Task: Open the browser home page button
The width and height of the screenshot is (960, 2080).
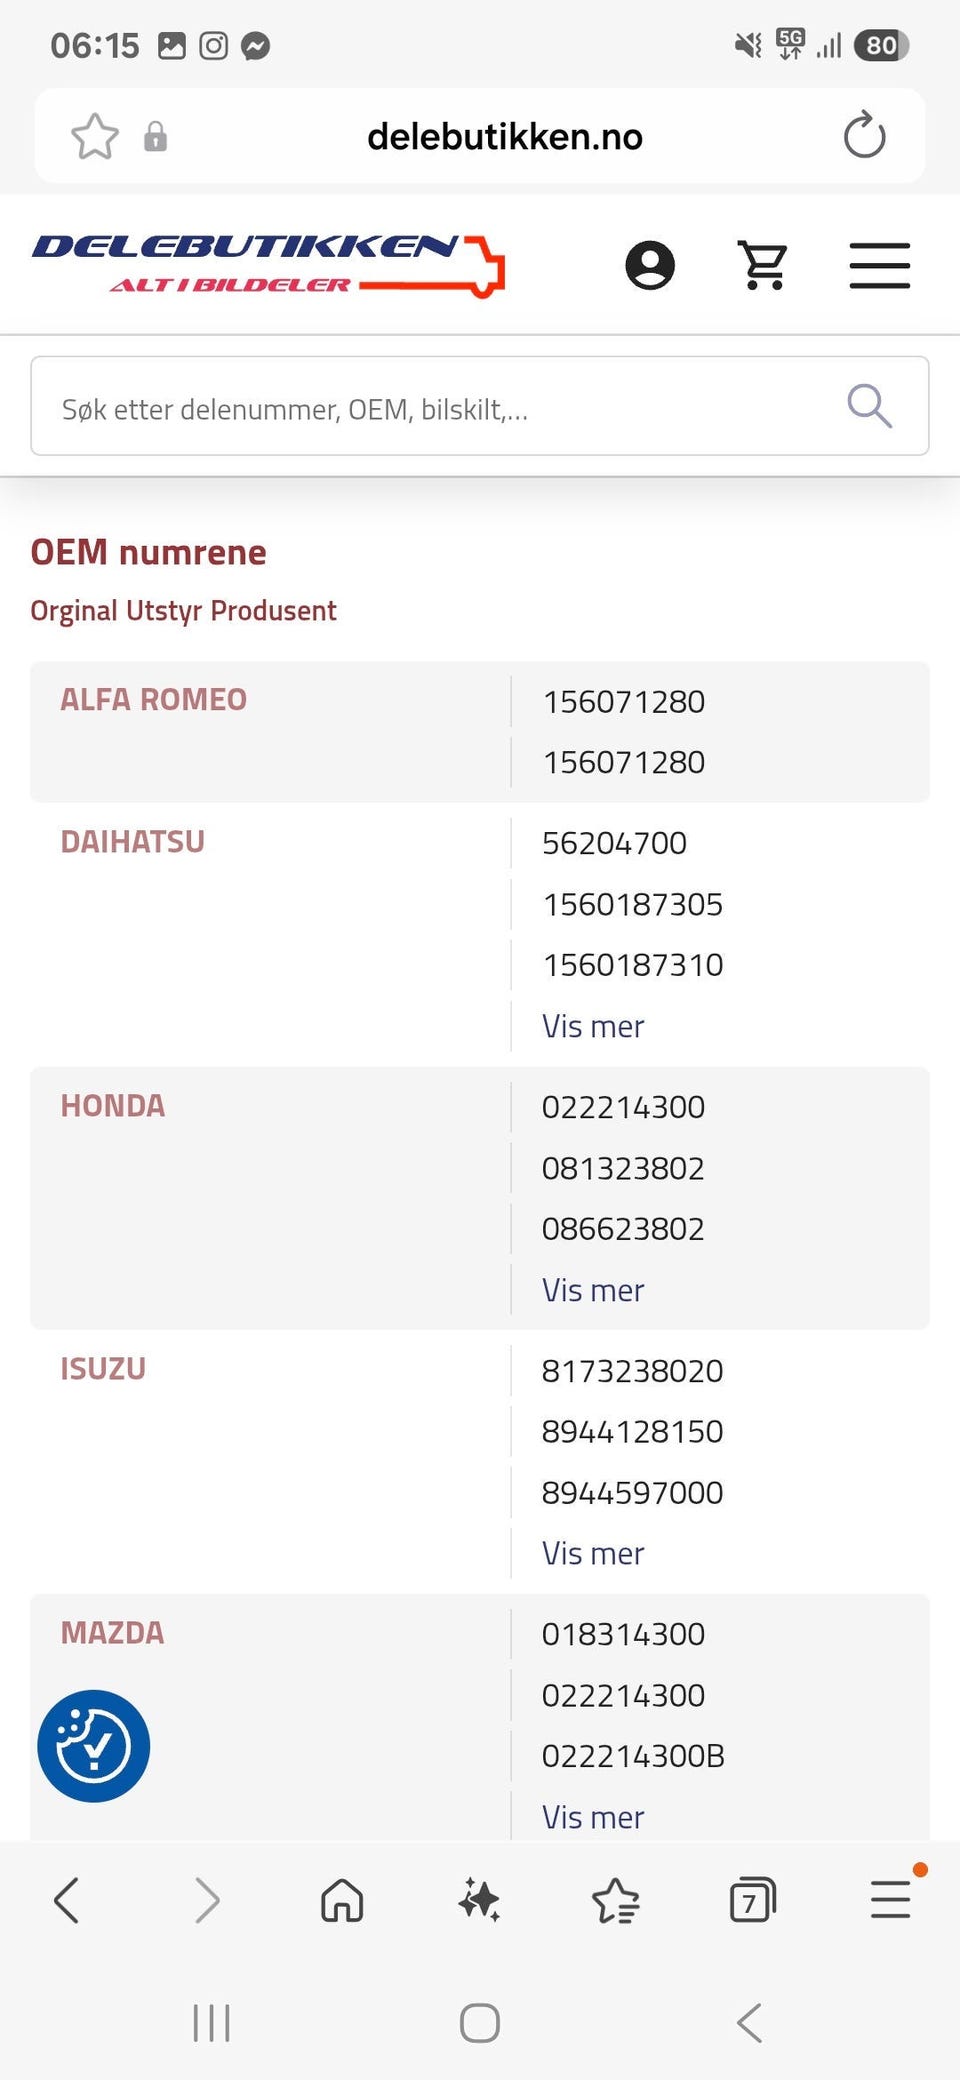Action: [342, 1900]
